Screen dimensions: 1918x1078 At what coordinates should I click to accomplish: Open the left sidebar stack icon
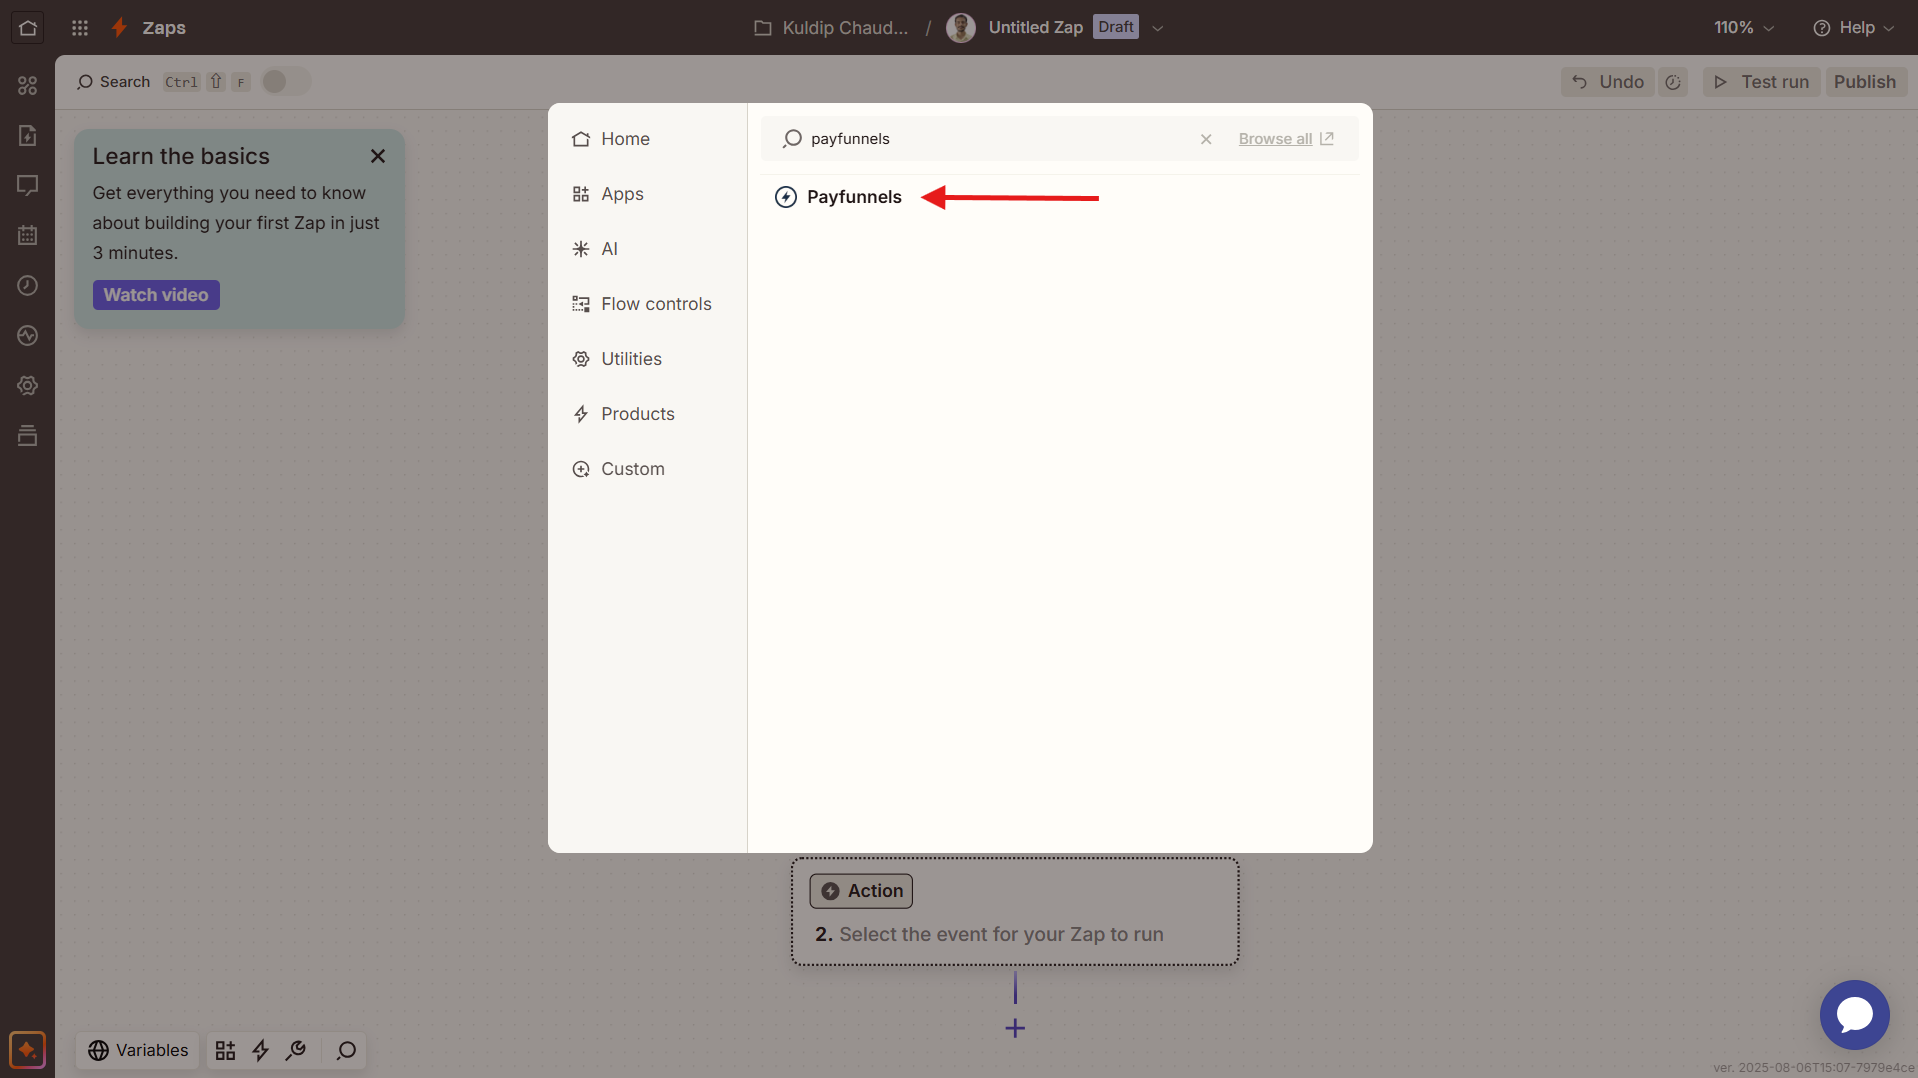(27, 435)
